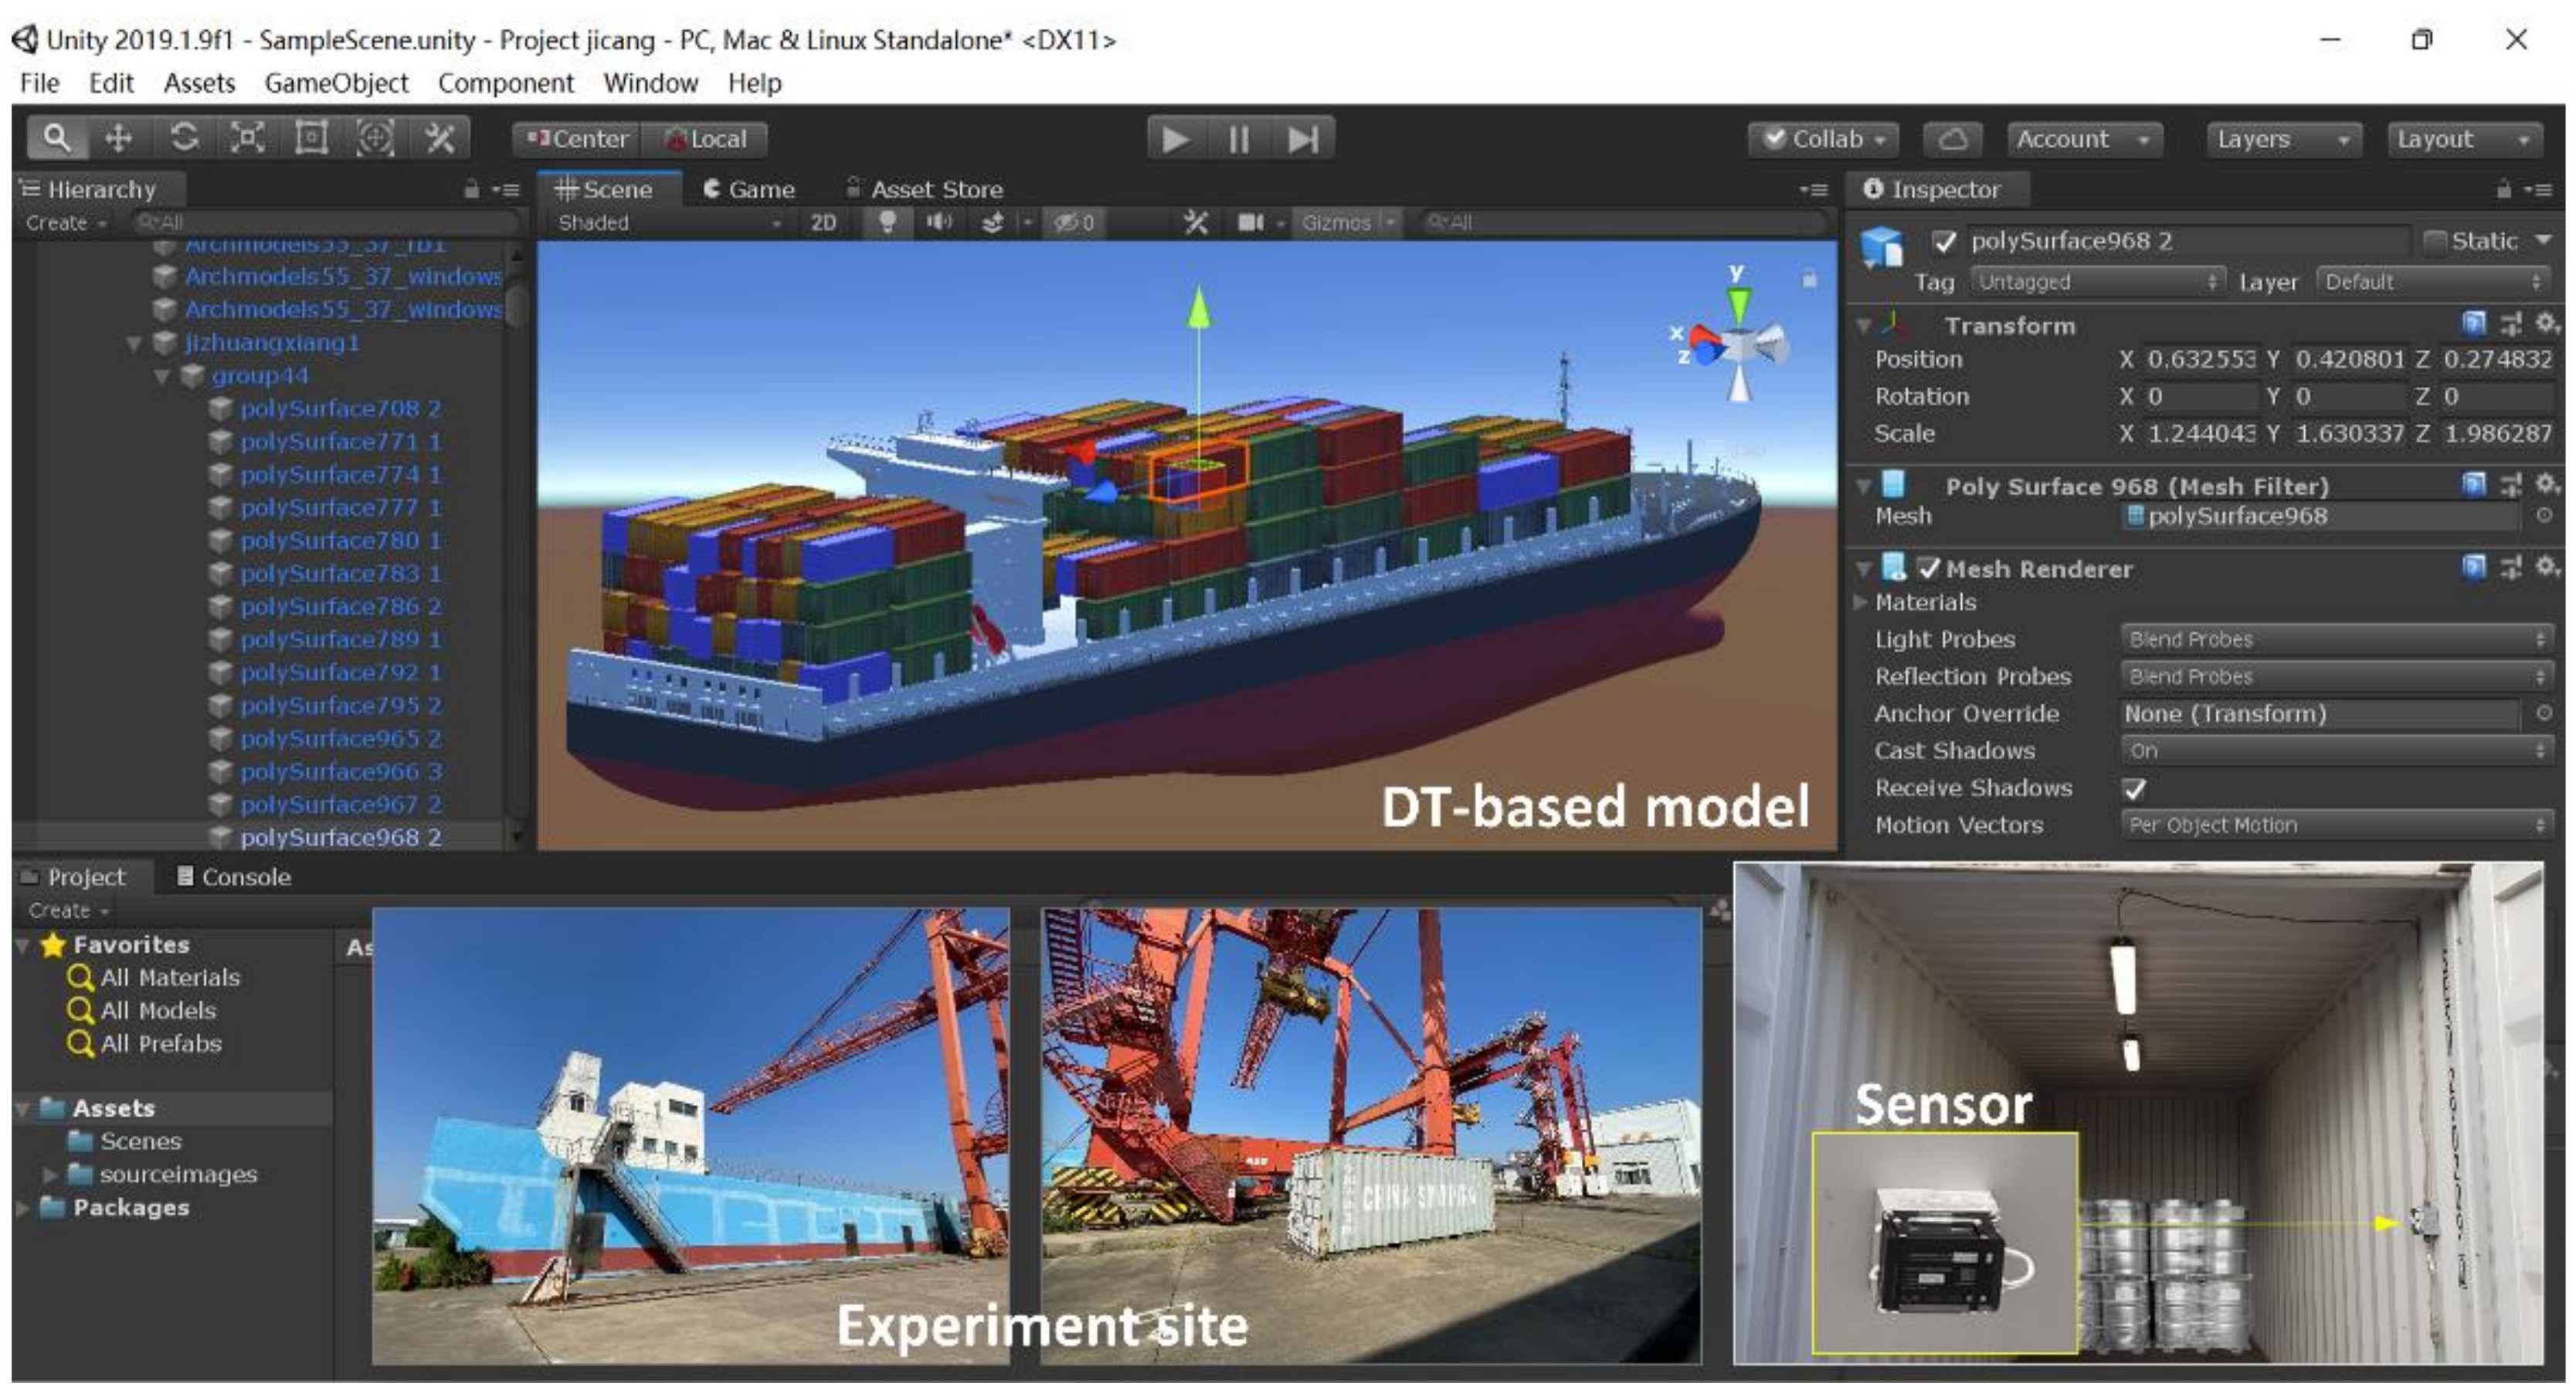
Task: Open the Cast Shadows dropdown
Action: click(2336, 751)
